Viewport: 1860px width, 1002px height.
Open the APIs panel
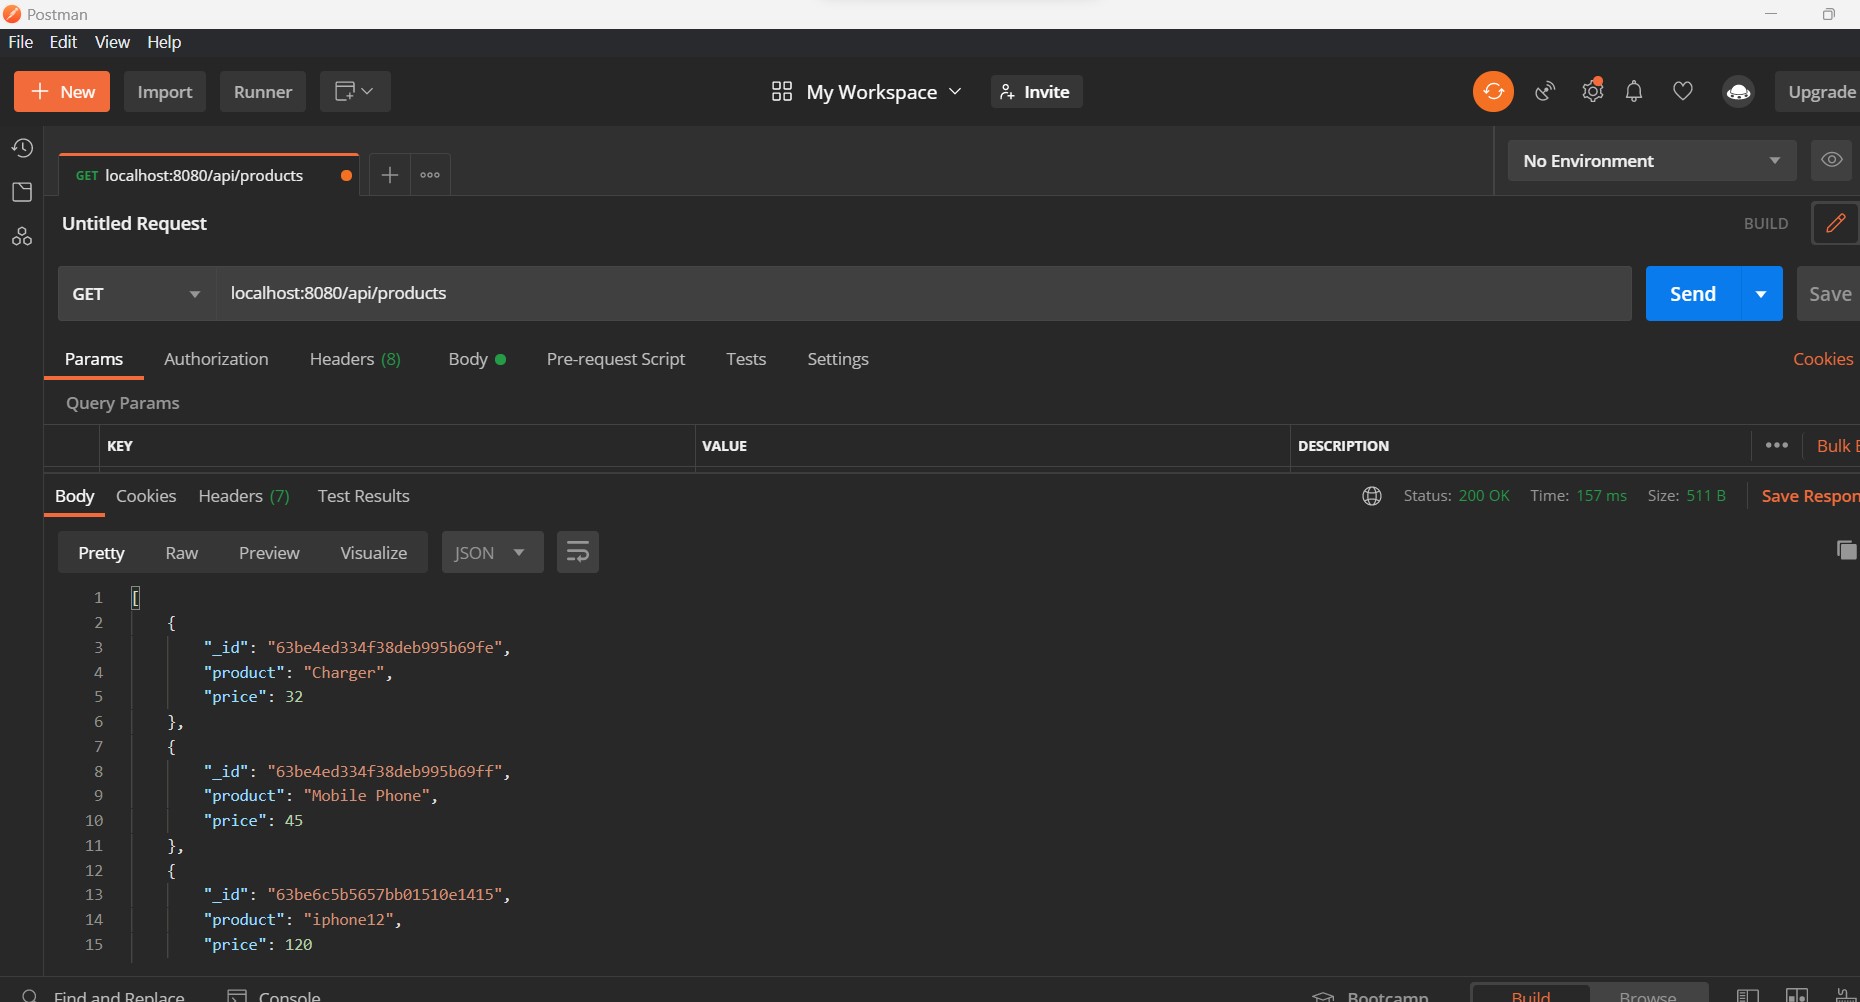pos(22,237)
